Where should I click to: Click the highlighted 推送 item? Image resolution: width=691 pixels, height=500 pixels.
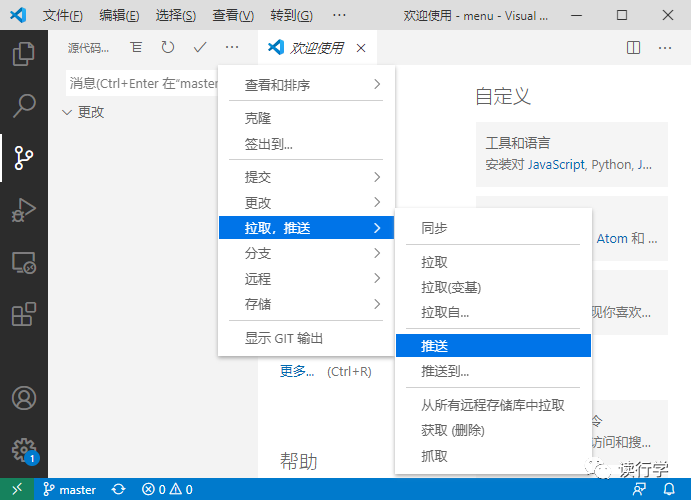point(493,346)
